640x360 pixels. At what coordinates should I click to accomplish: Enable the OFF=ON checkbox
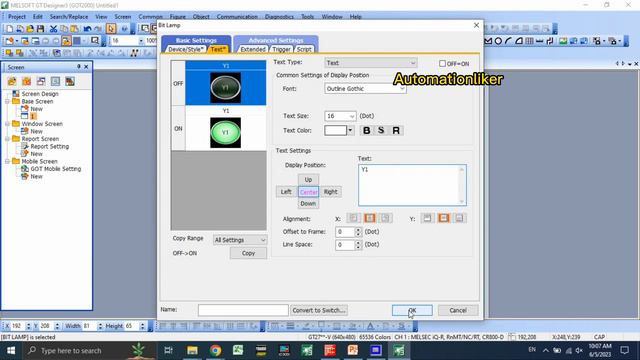click(442, 64)
